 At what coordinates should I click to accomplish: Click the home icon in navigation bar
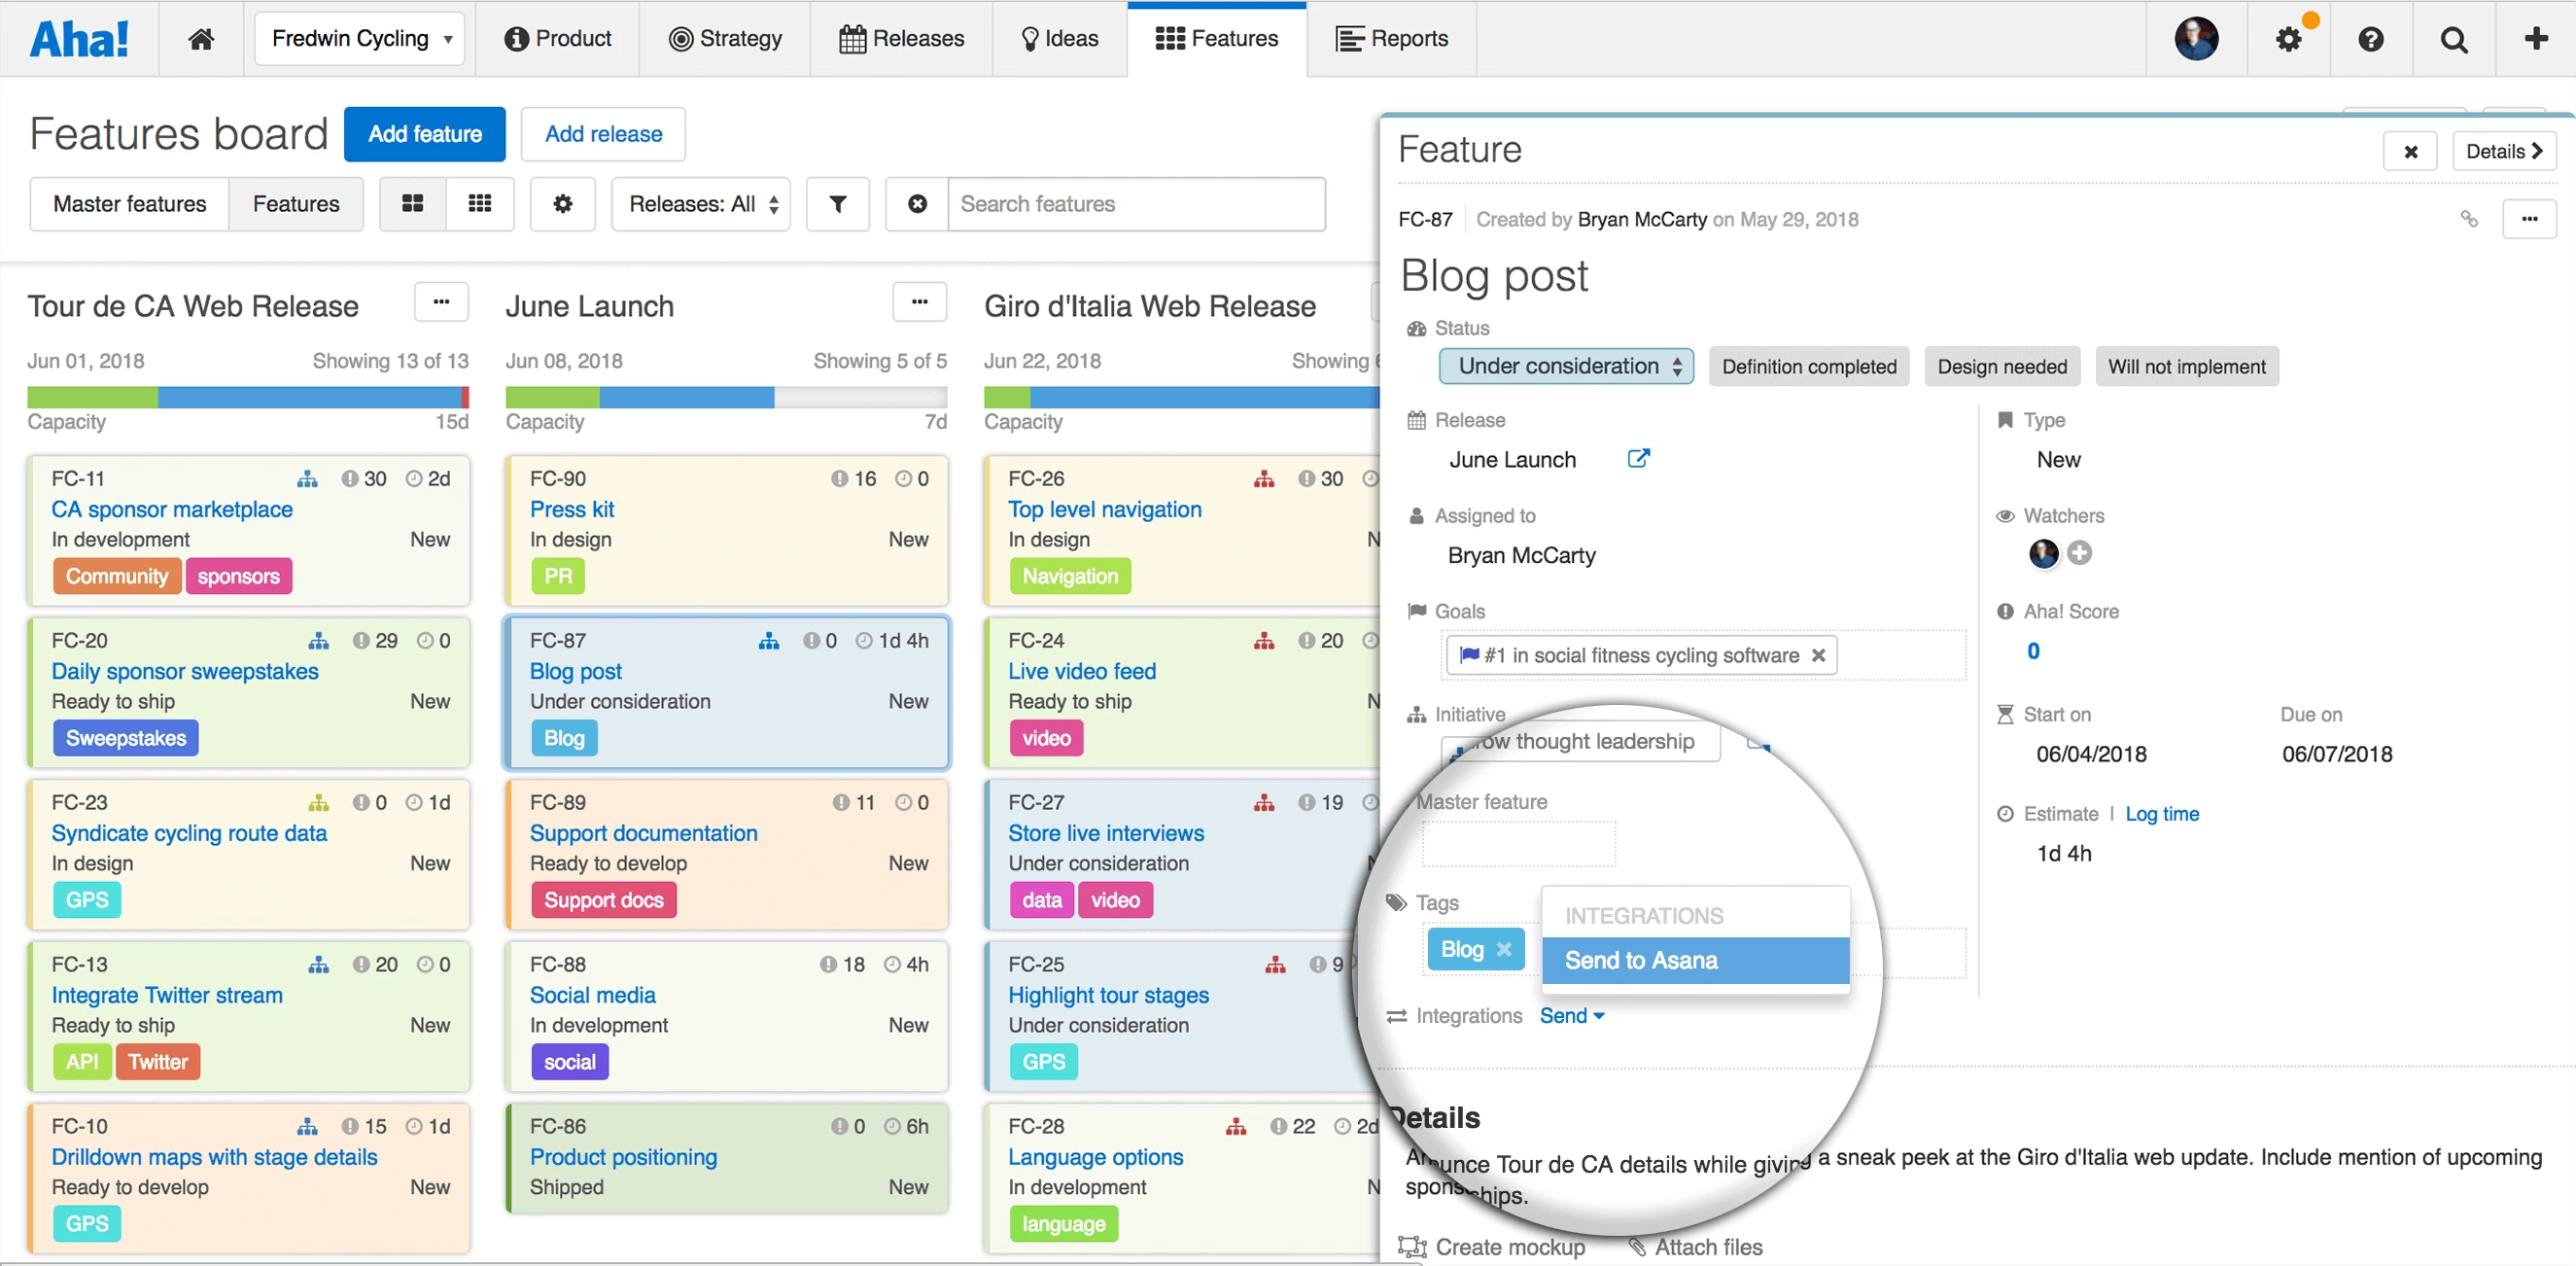[x=201, y=39]
